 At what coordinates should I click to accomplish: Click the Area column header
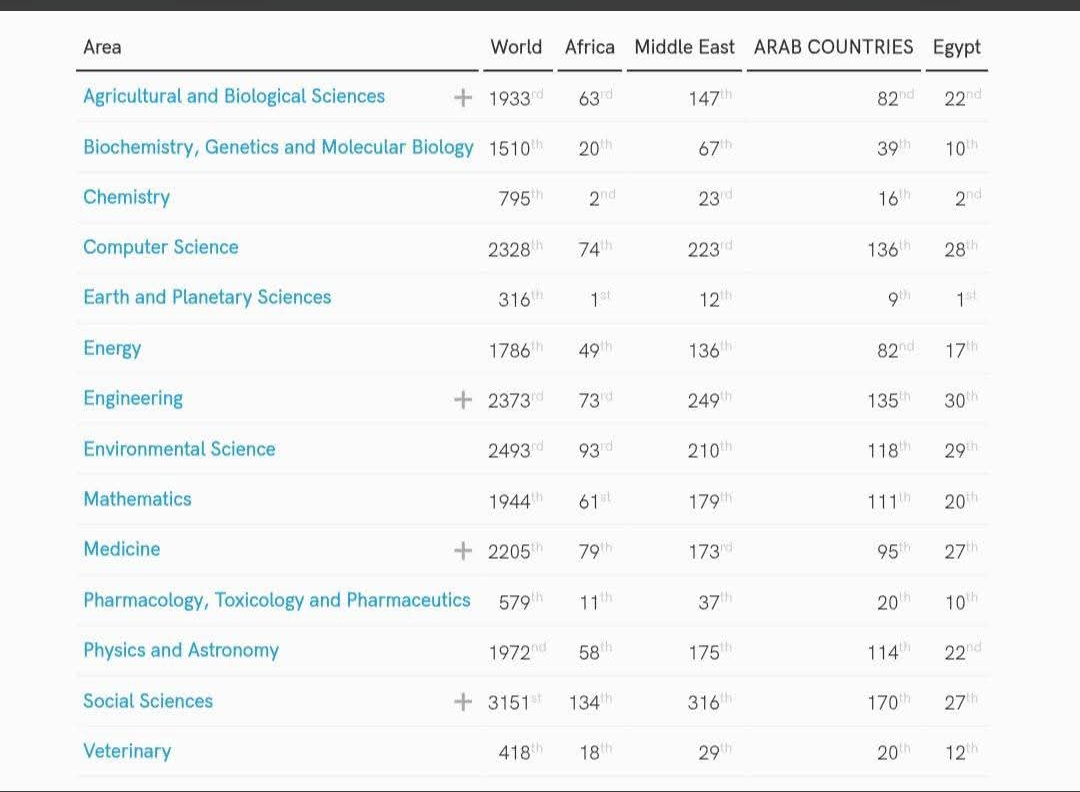point(103,47)
